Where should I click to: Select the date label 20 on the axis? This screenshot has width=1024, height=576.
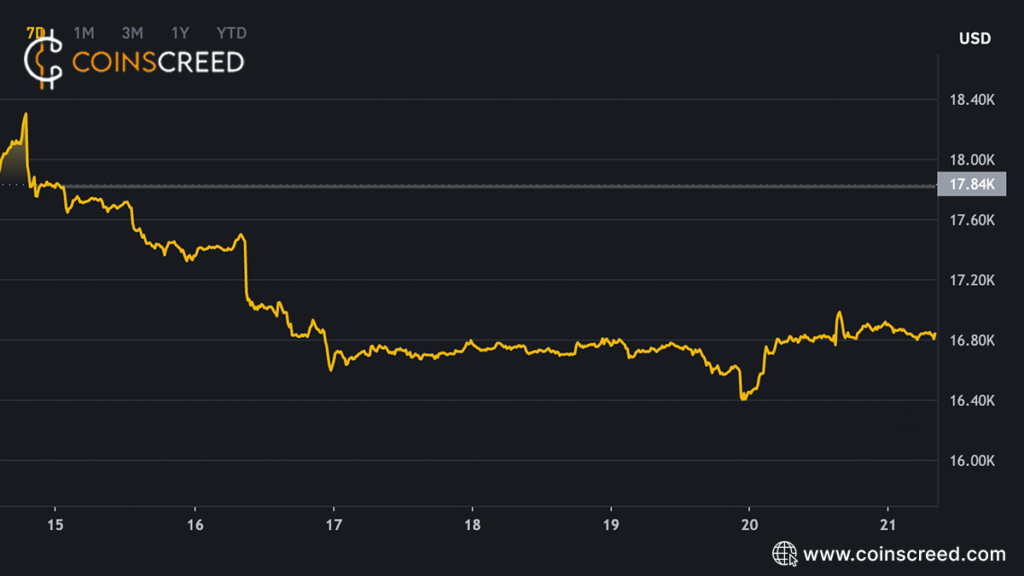750,522
